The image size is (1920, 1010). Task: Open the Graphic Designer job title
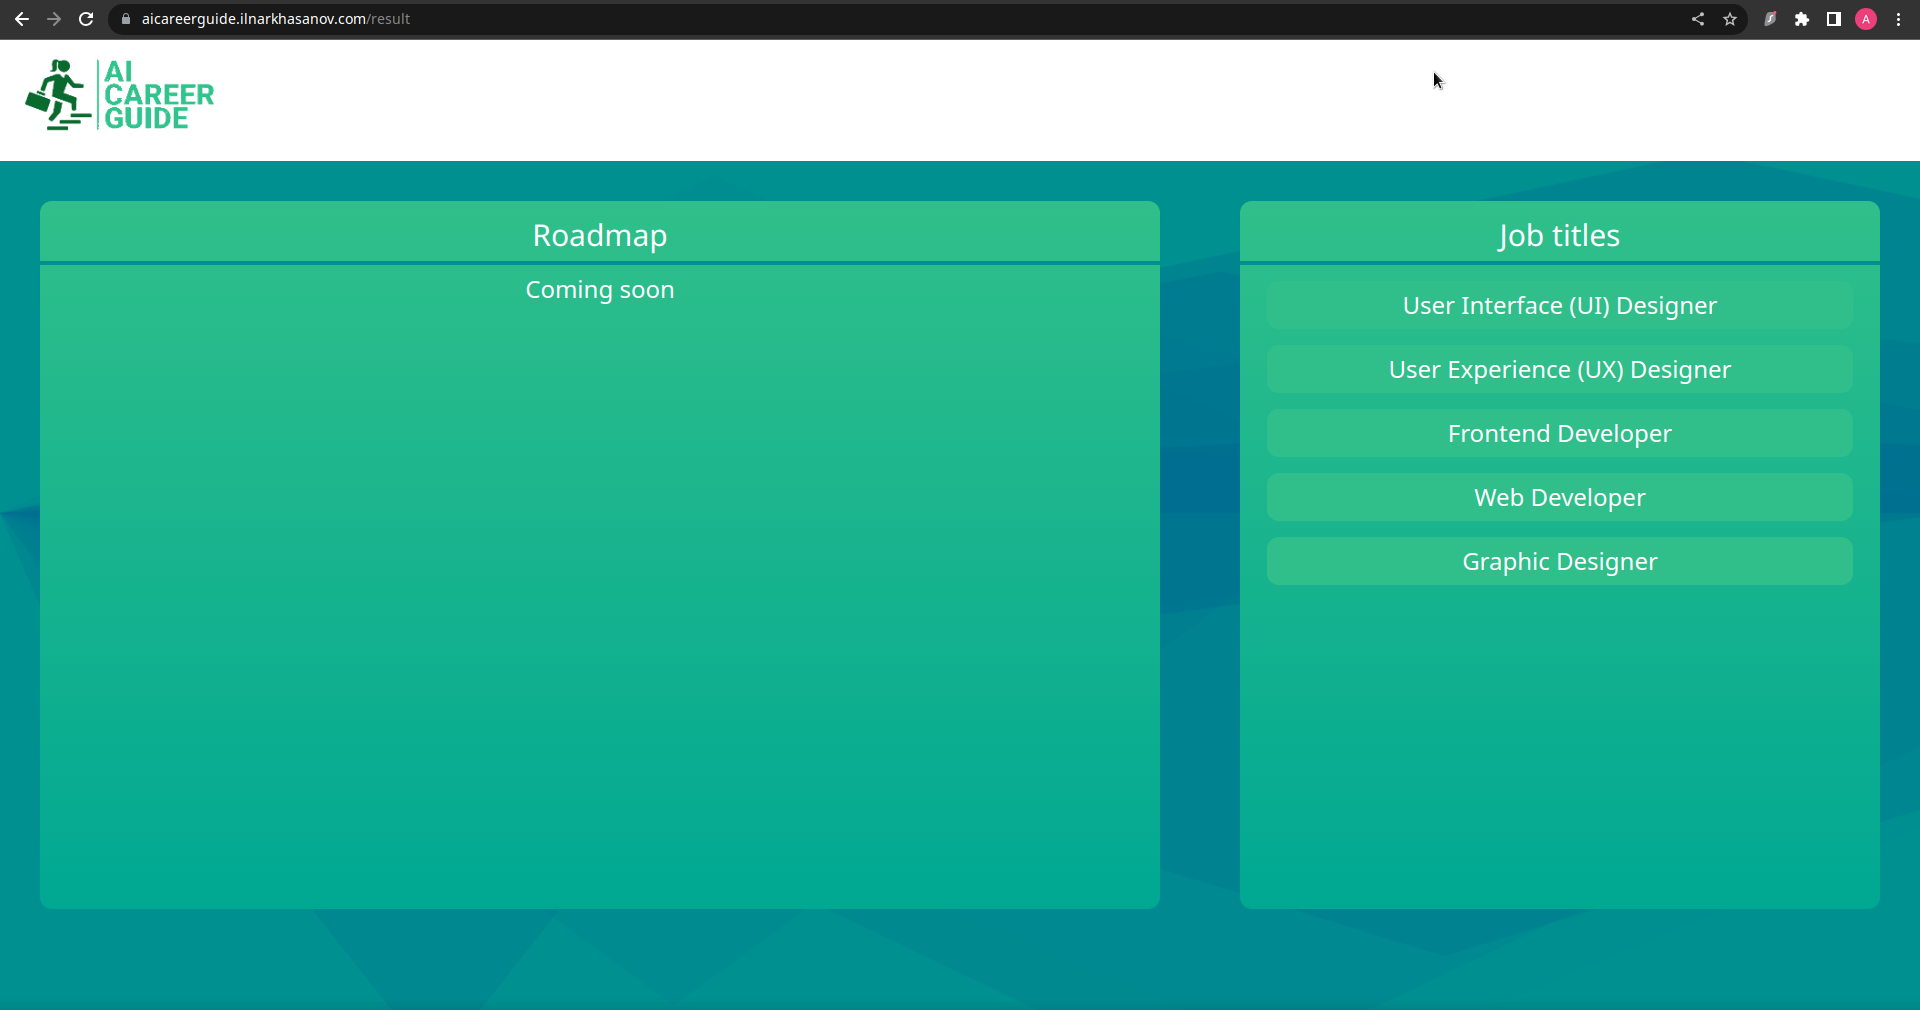click(x=1559, y=561)
